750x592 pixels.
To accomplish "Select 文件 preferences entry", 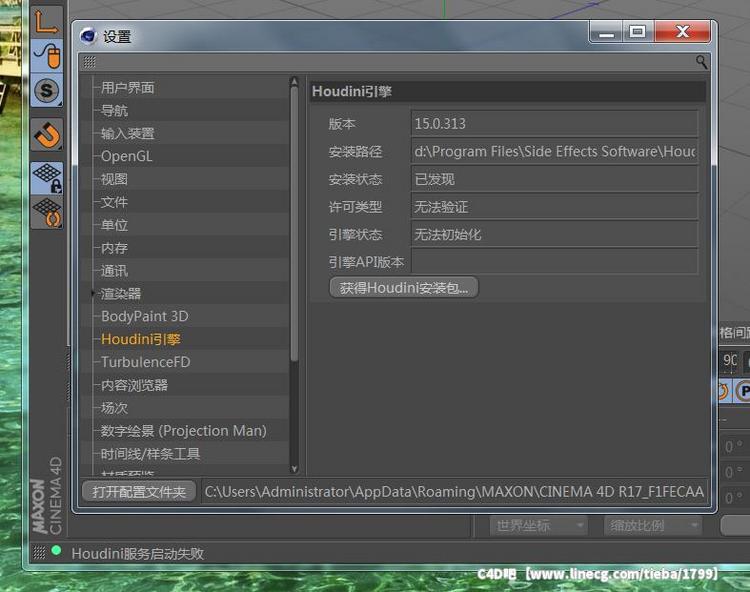I will 114,202.
